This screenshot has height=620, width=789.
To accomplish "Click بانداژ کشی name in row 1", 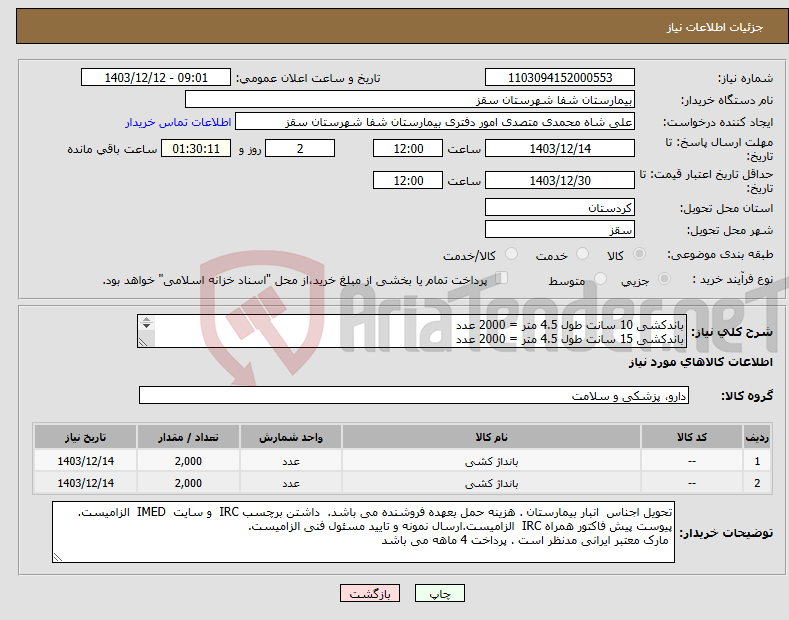I will pyautogui.click(x=491, y=461).
